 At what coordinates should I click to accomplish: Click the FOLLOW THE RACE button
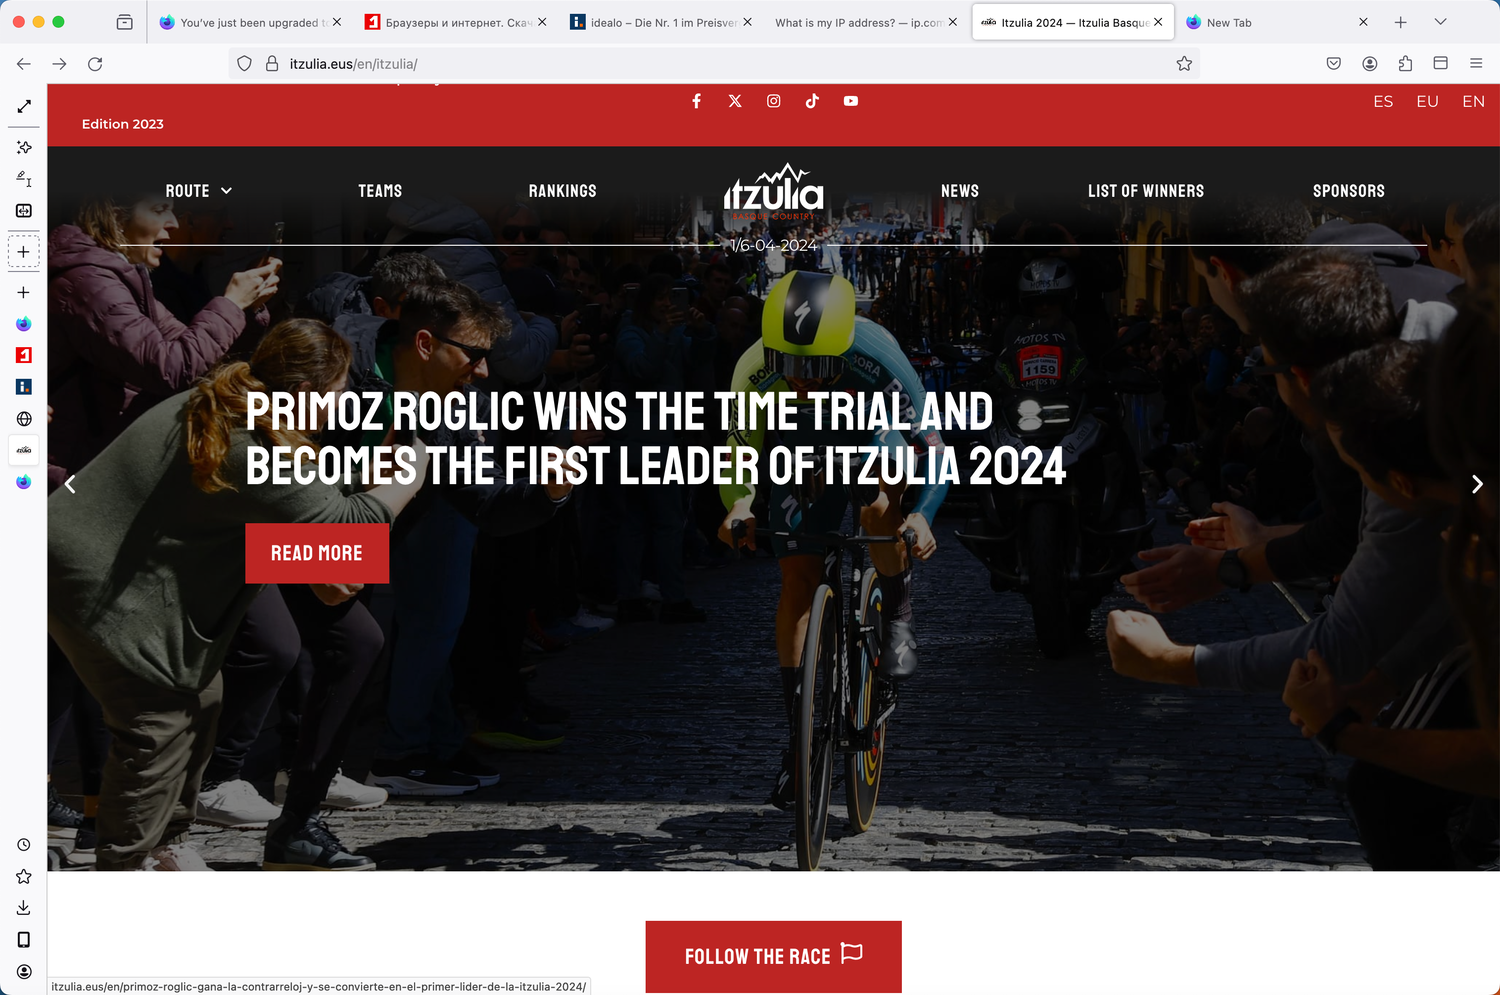click(774, 957)
